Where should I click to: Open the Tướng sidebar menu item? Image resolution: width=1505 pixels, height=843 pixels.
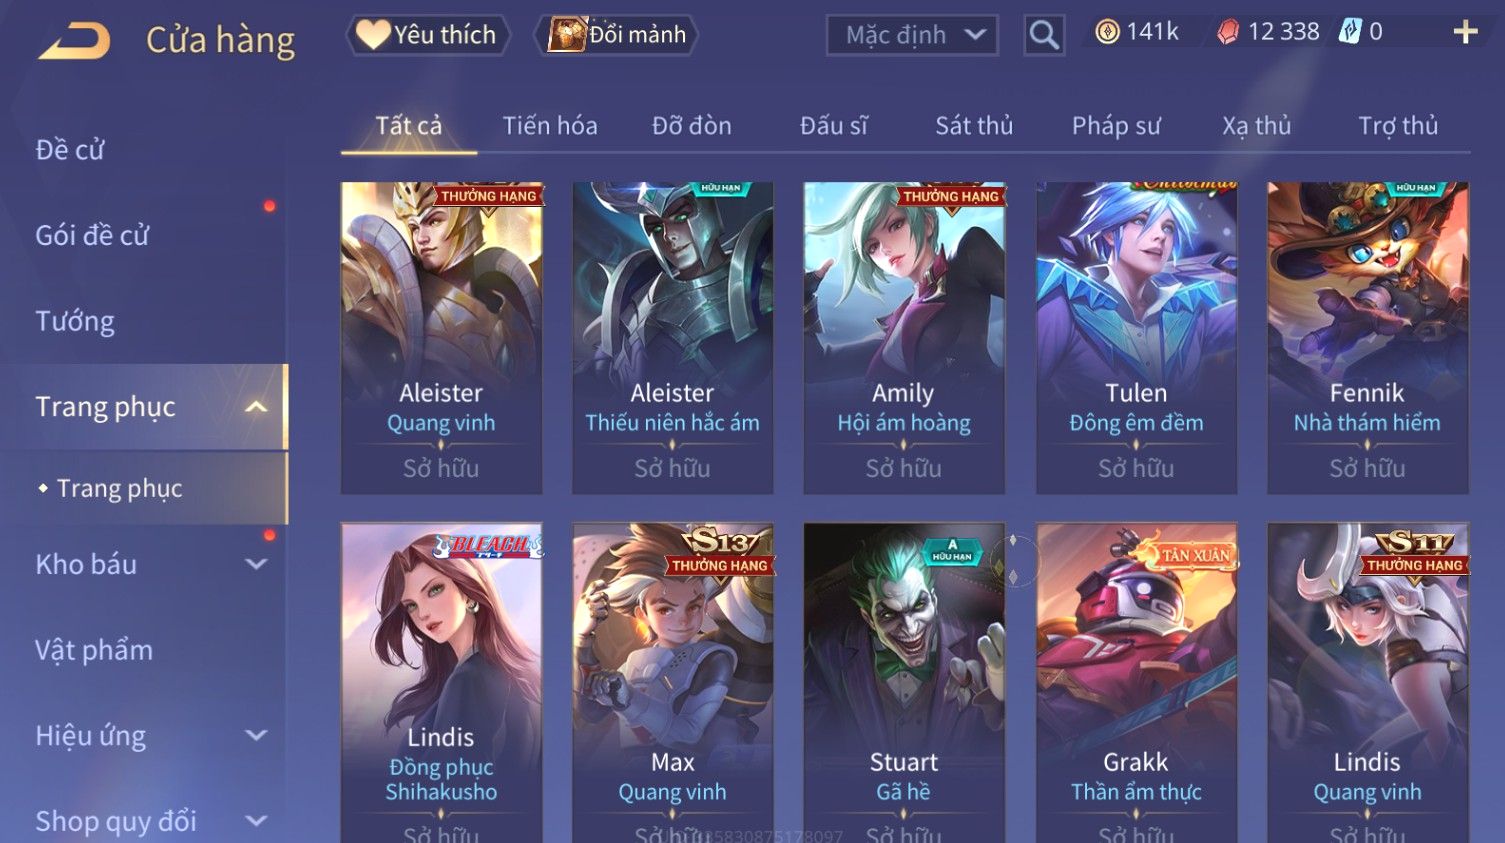click(75, 321)
